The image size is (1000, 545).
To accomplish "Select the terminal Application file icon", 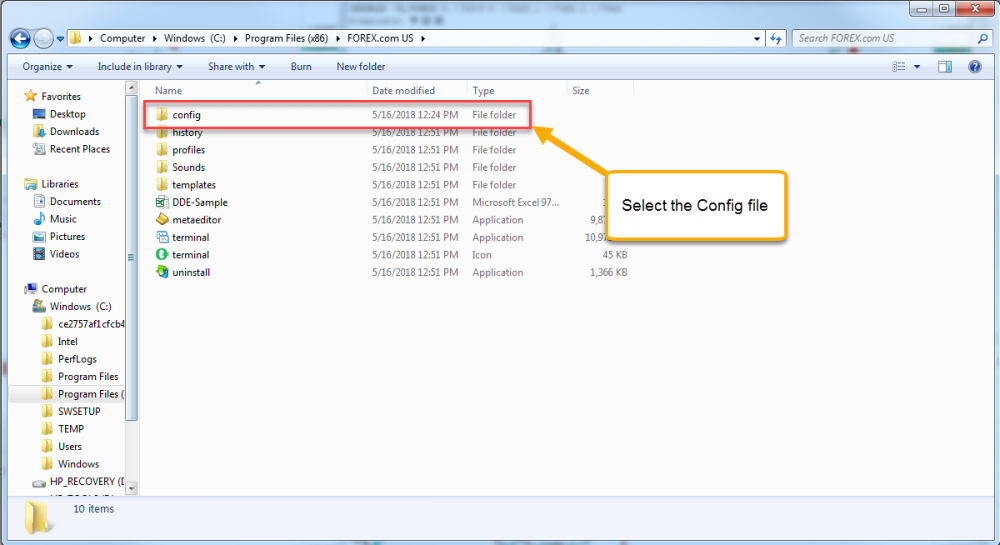I will point(162,237).
